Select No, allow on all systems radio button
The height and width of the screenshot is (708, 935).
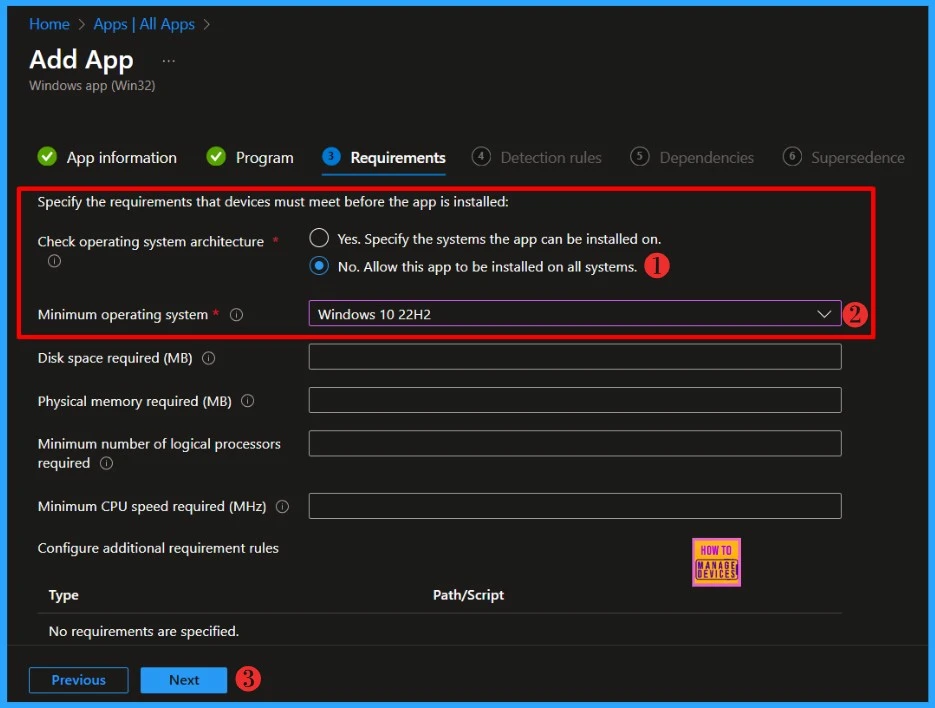(x=319, y=266)
